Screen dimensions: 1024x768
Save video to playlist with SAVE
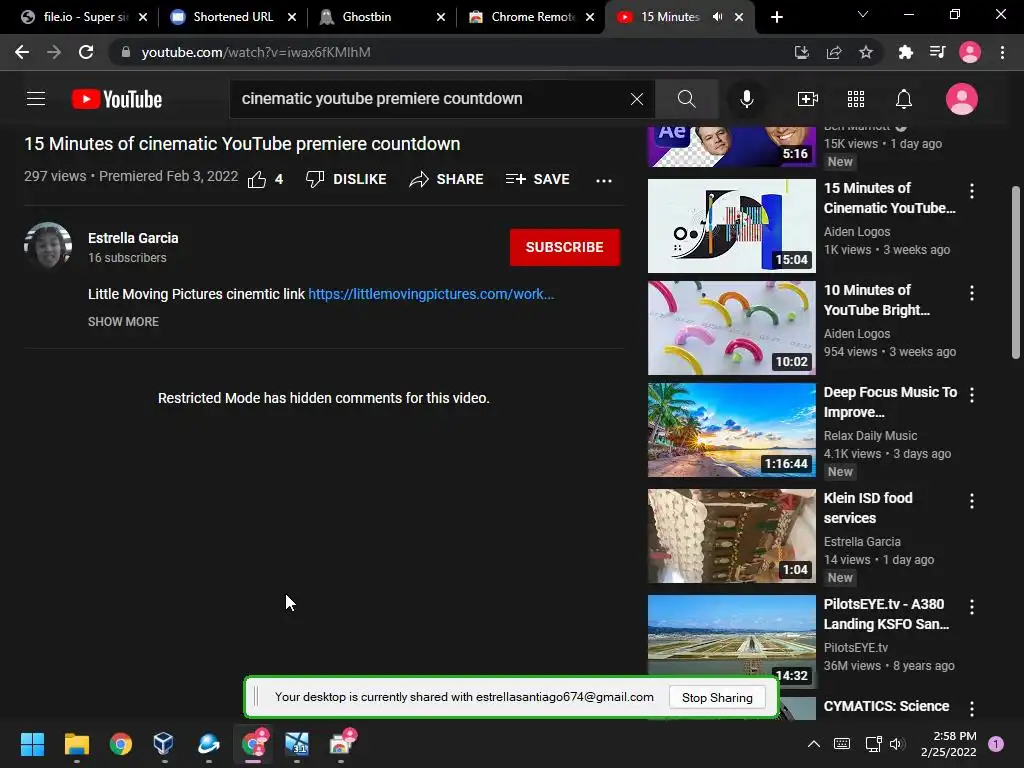[x=537, y=179]
